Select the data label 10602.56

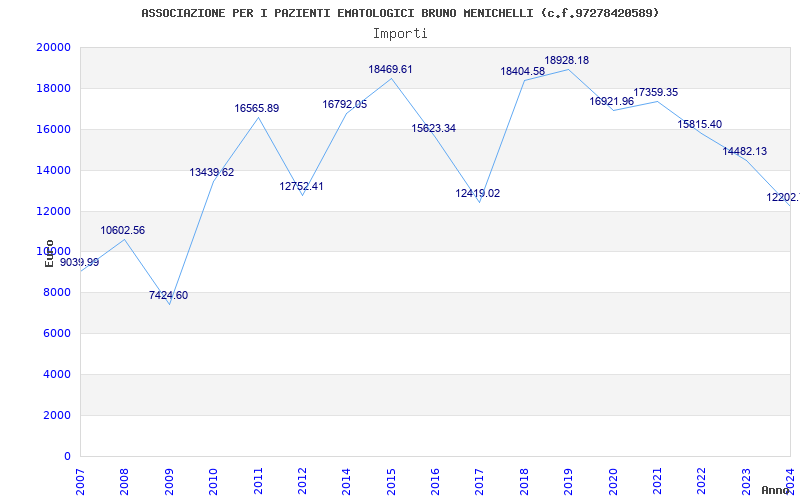(x=122, y=230)
